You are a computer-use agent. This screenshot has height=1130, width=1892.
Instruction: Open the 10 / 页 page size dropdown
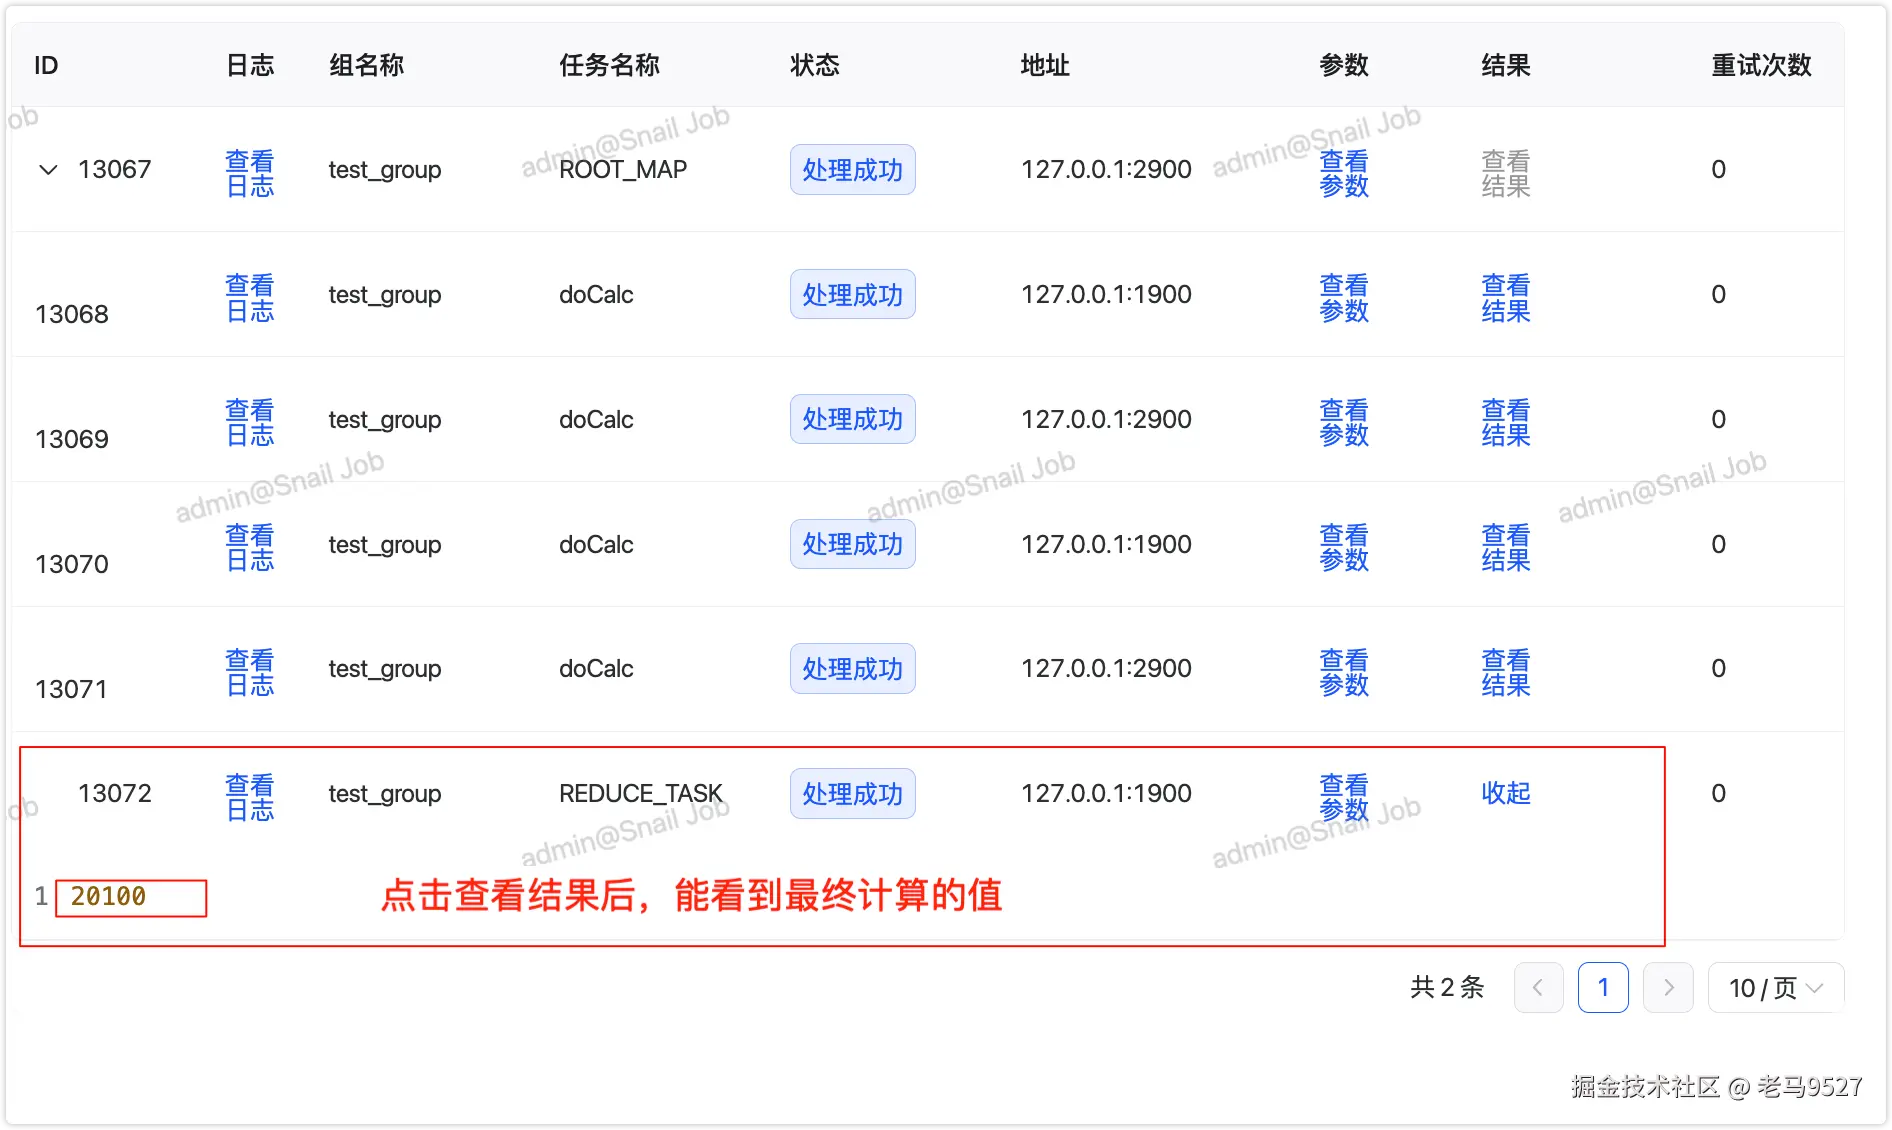click(x=1776, y=988)
